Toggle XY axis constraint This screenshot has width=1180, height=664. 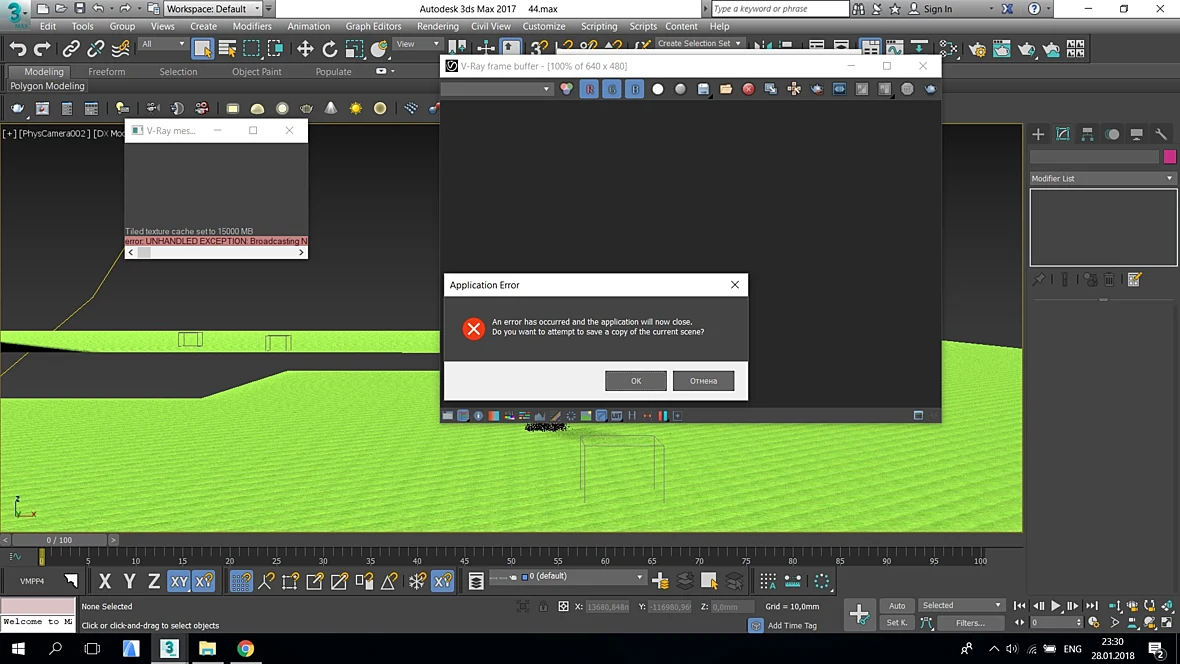[x=179, y=581]
